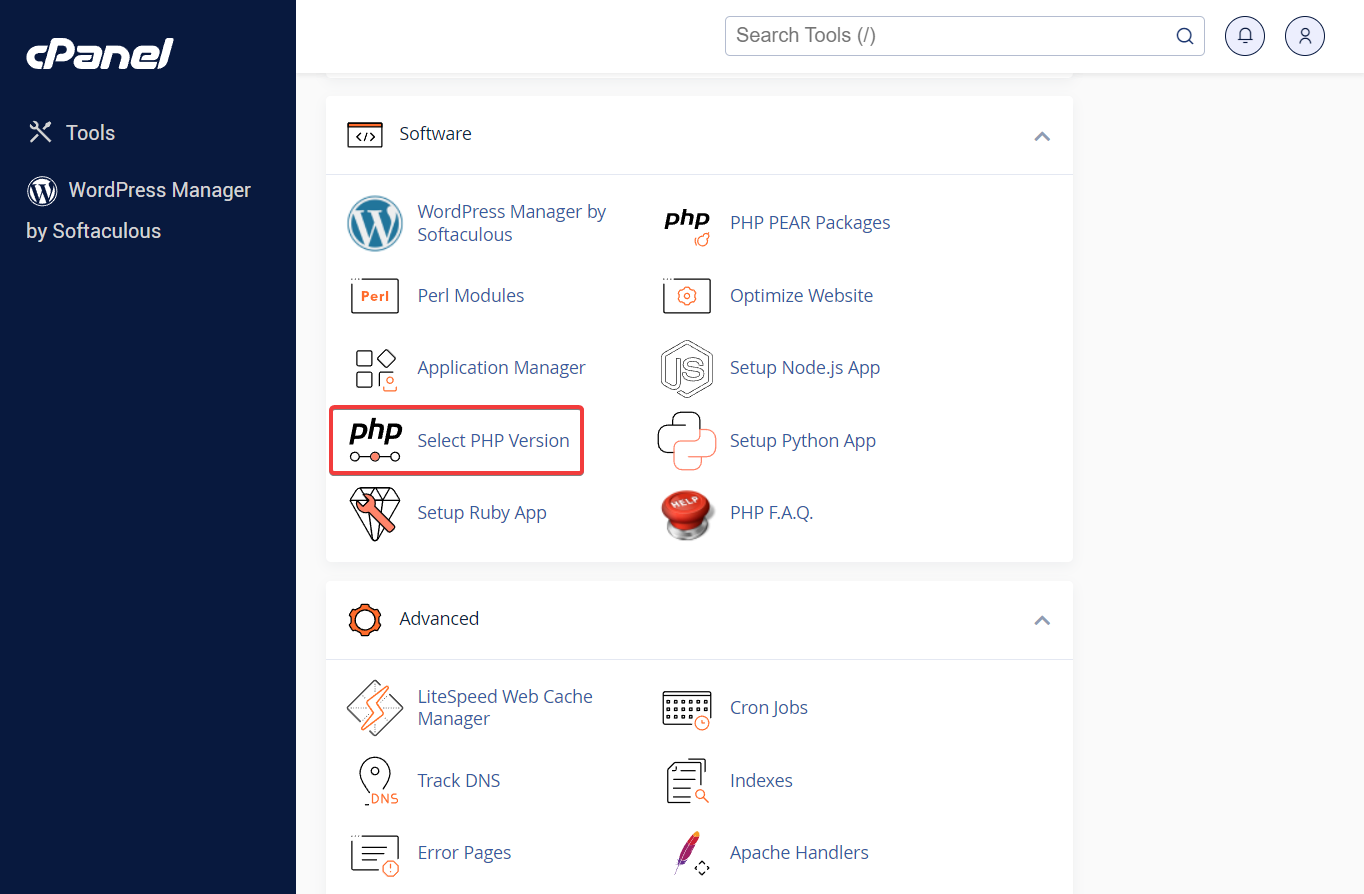The width and height of the screenshot is (1364, 894).
Task: Click the WordPress sidebar logo icon
Action: pos(42,190)
